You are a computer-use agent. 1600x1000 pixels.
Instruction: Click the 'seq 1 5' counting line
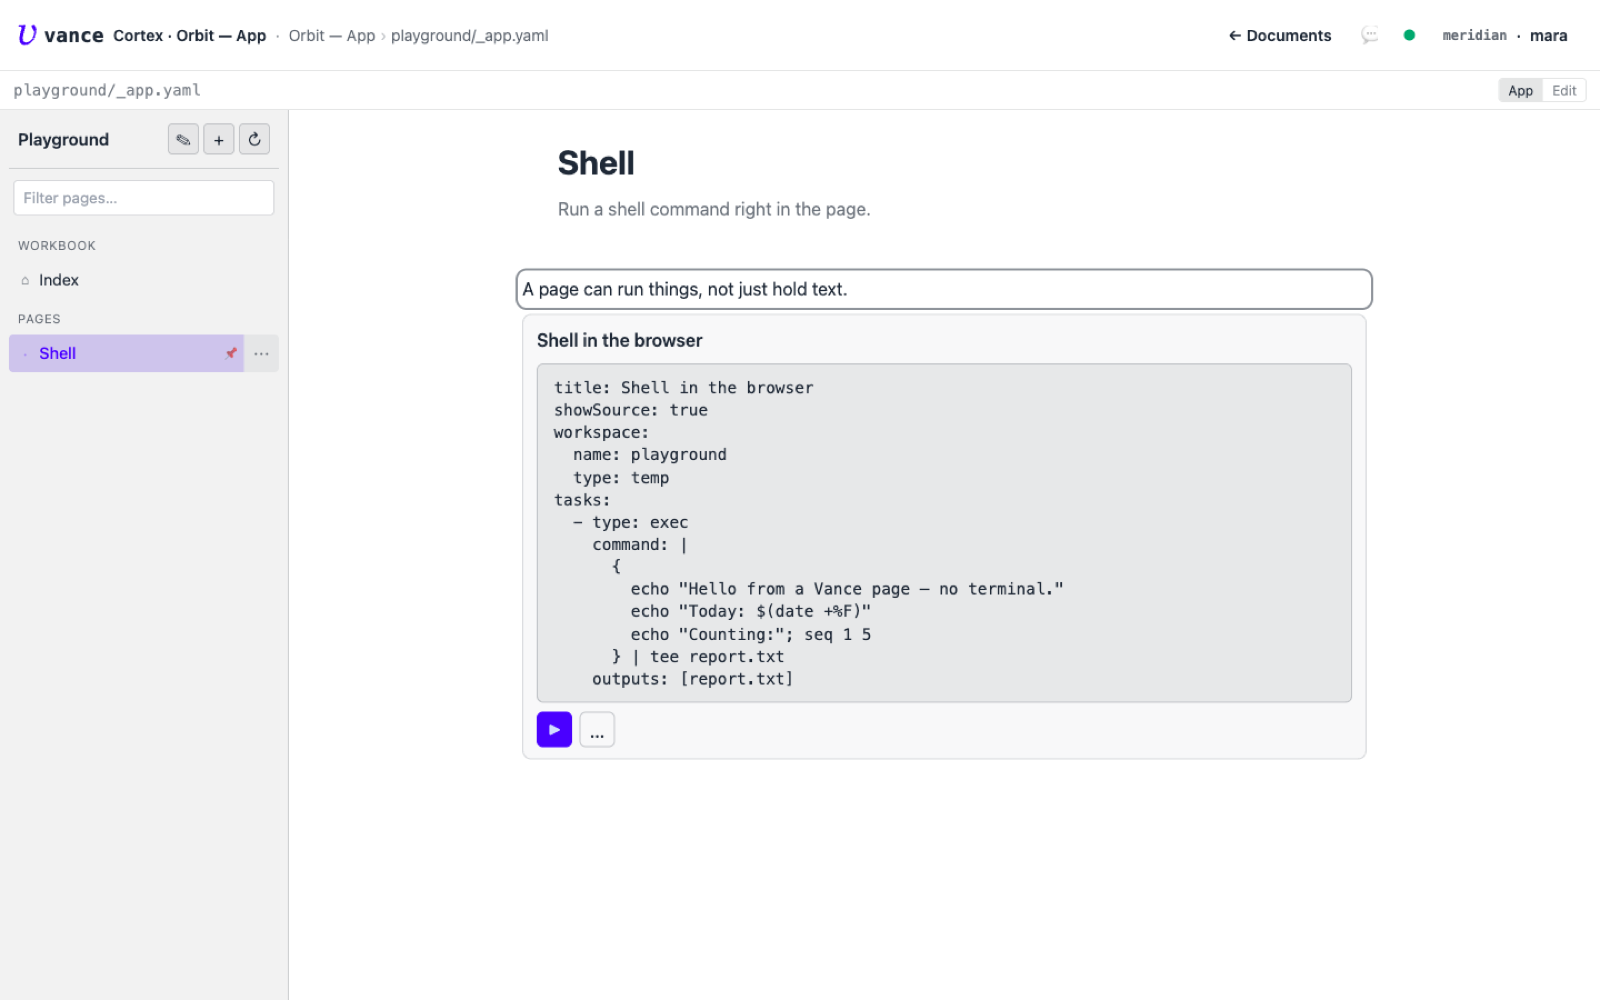click(751, 635)
